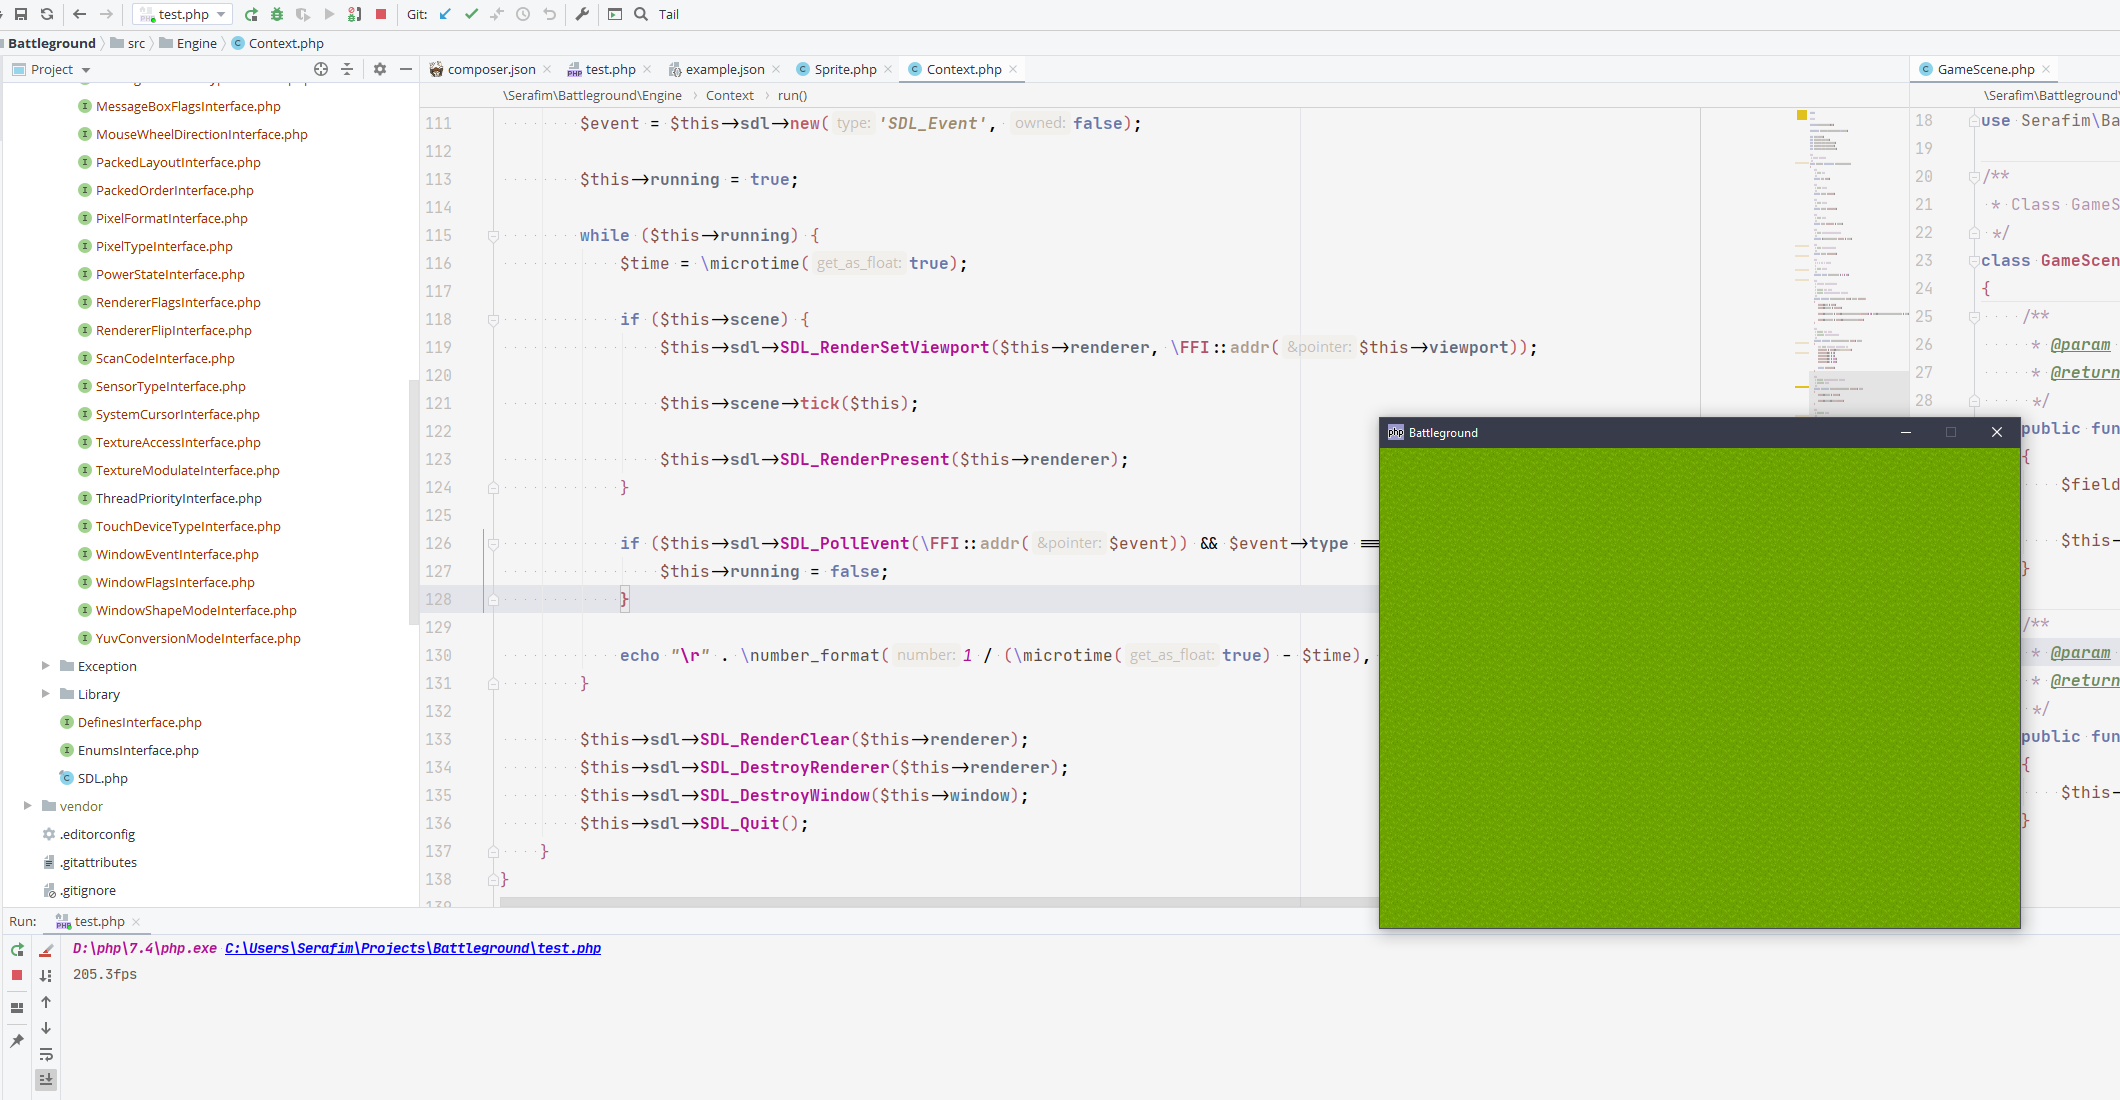Click the run() breadcrumb in editor
This screenshot has width=2120, height=1100.
pos(792,95)
